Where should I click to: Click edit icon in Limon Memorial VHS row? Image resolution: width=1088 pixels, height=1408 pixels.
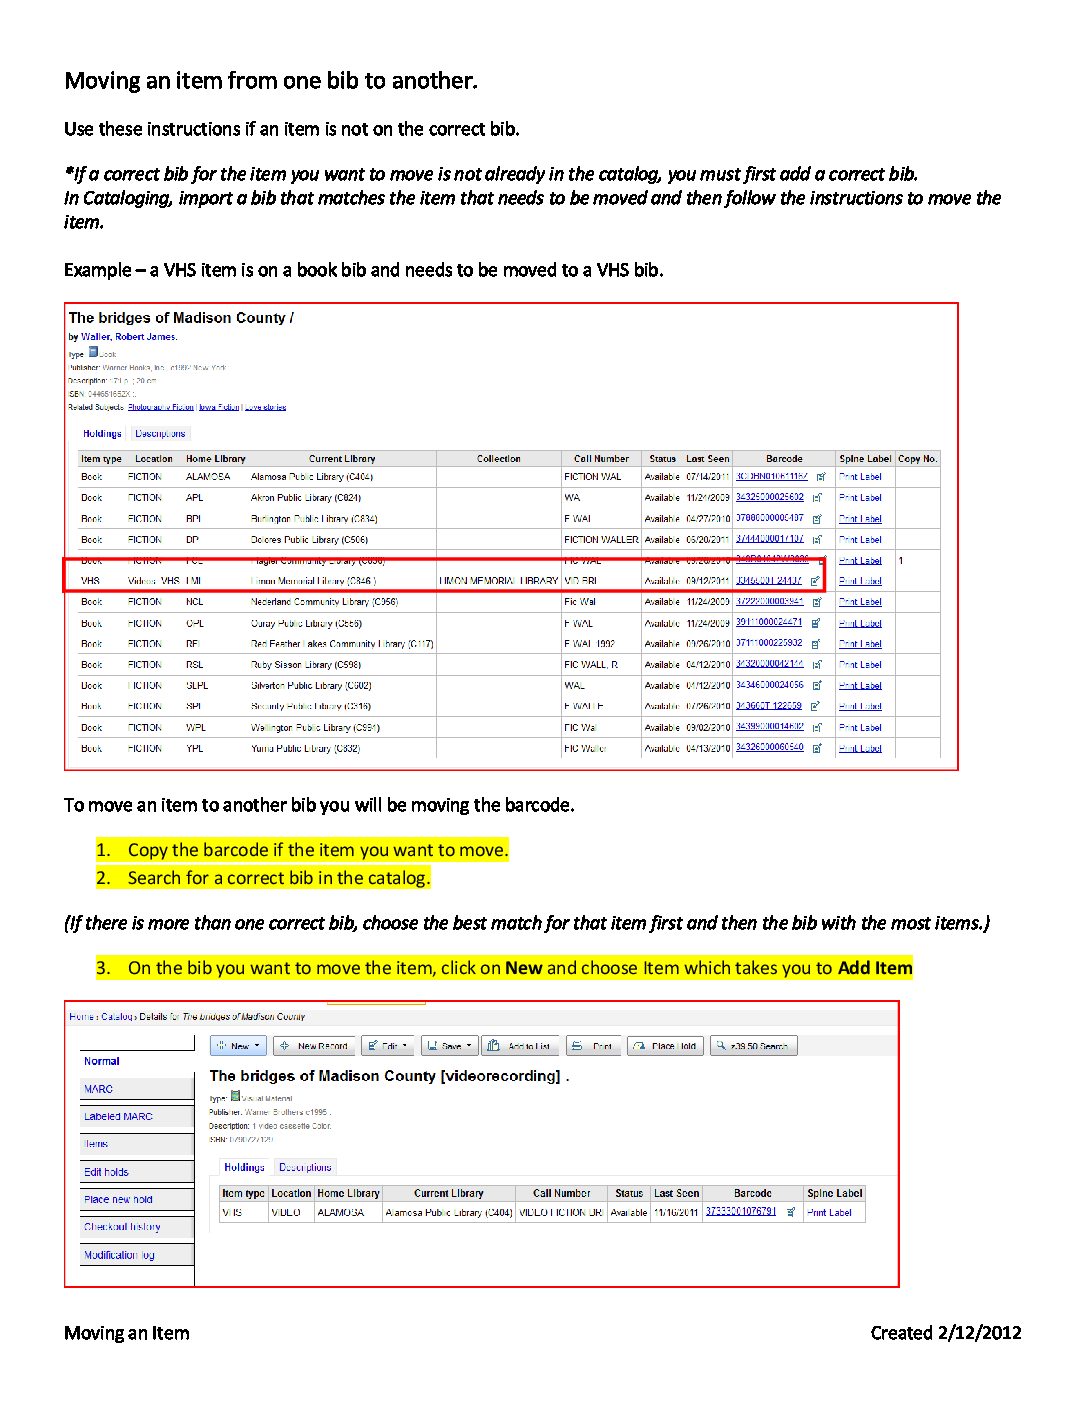coord(815,581)
